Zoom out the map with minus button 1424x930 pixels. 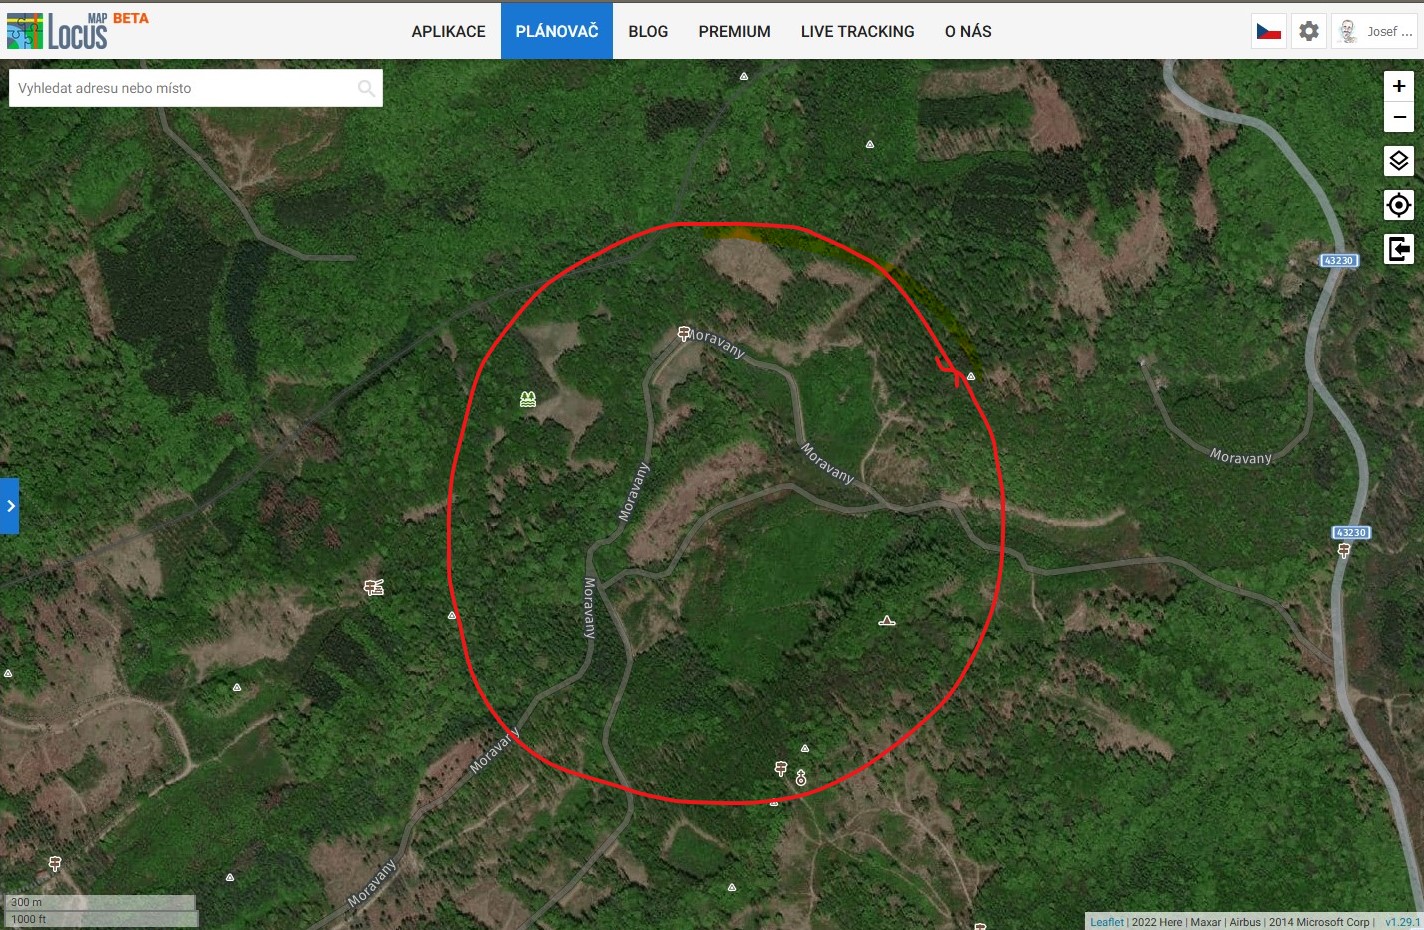tap(1398, 117)
